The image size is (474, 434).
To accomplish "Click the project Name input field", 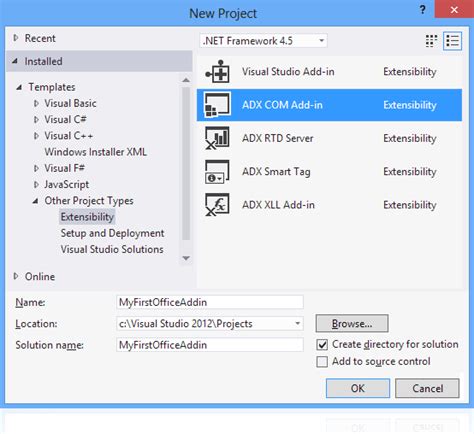I will tap(210, 302).
